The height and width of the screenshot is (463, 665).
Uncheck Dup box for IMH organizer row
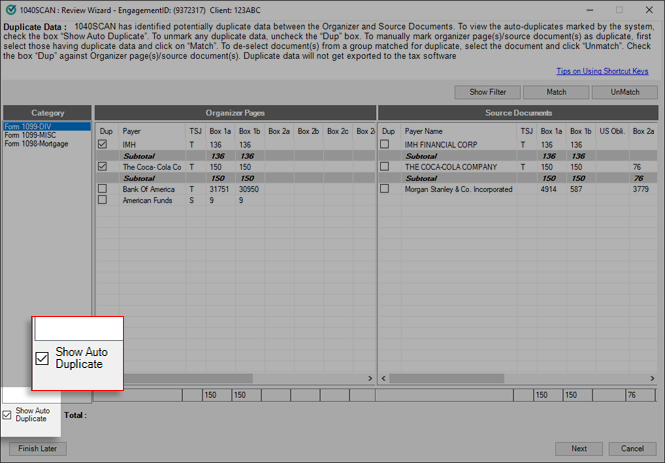point(102,144)
